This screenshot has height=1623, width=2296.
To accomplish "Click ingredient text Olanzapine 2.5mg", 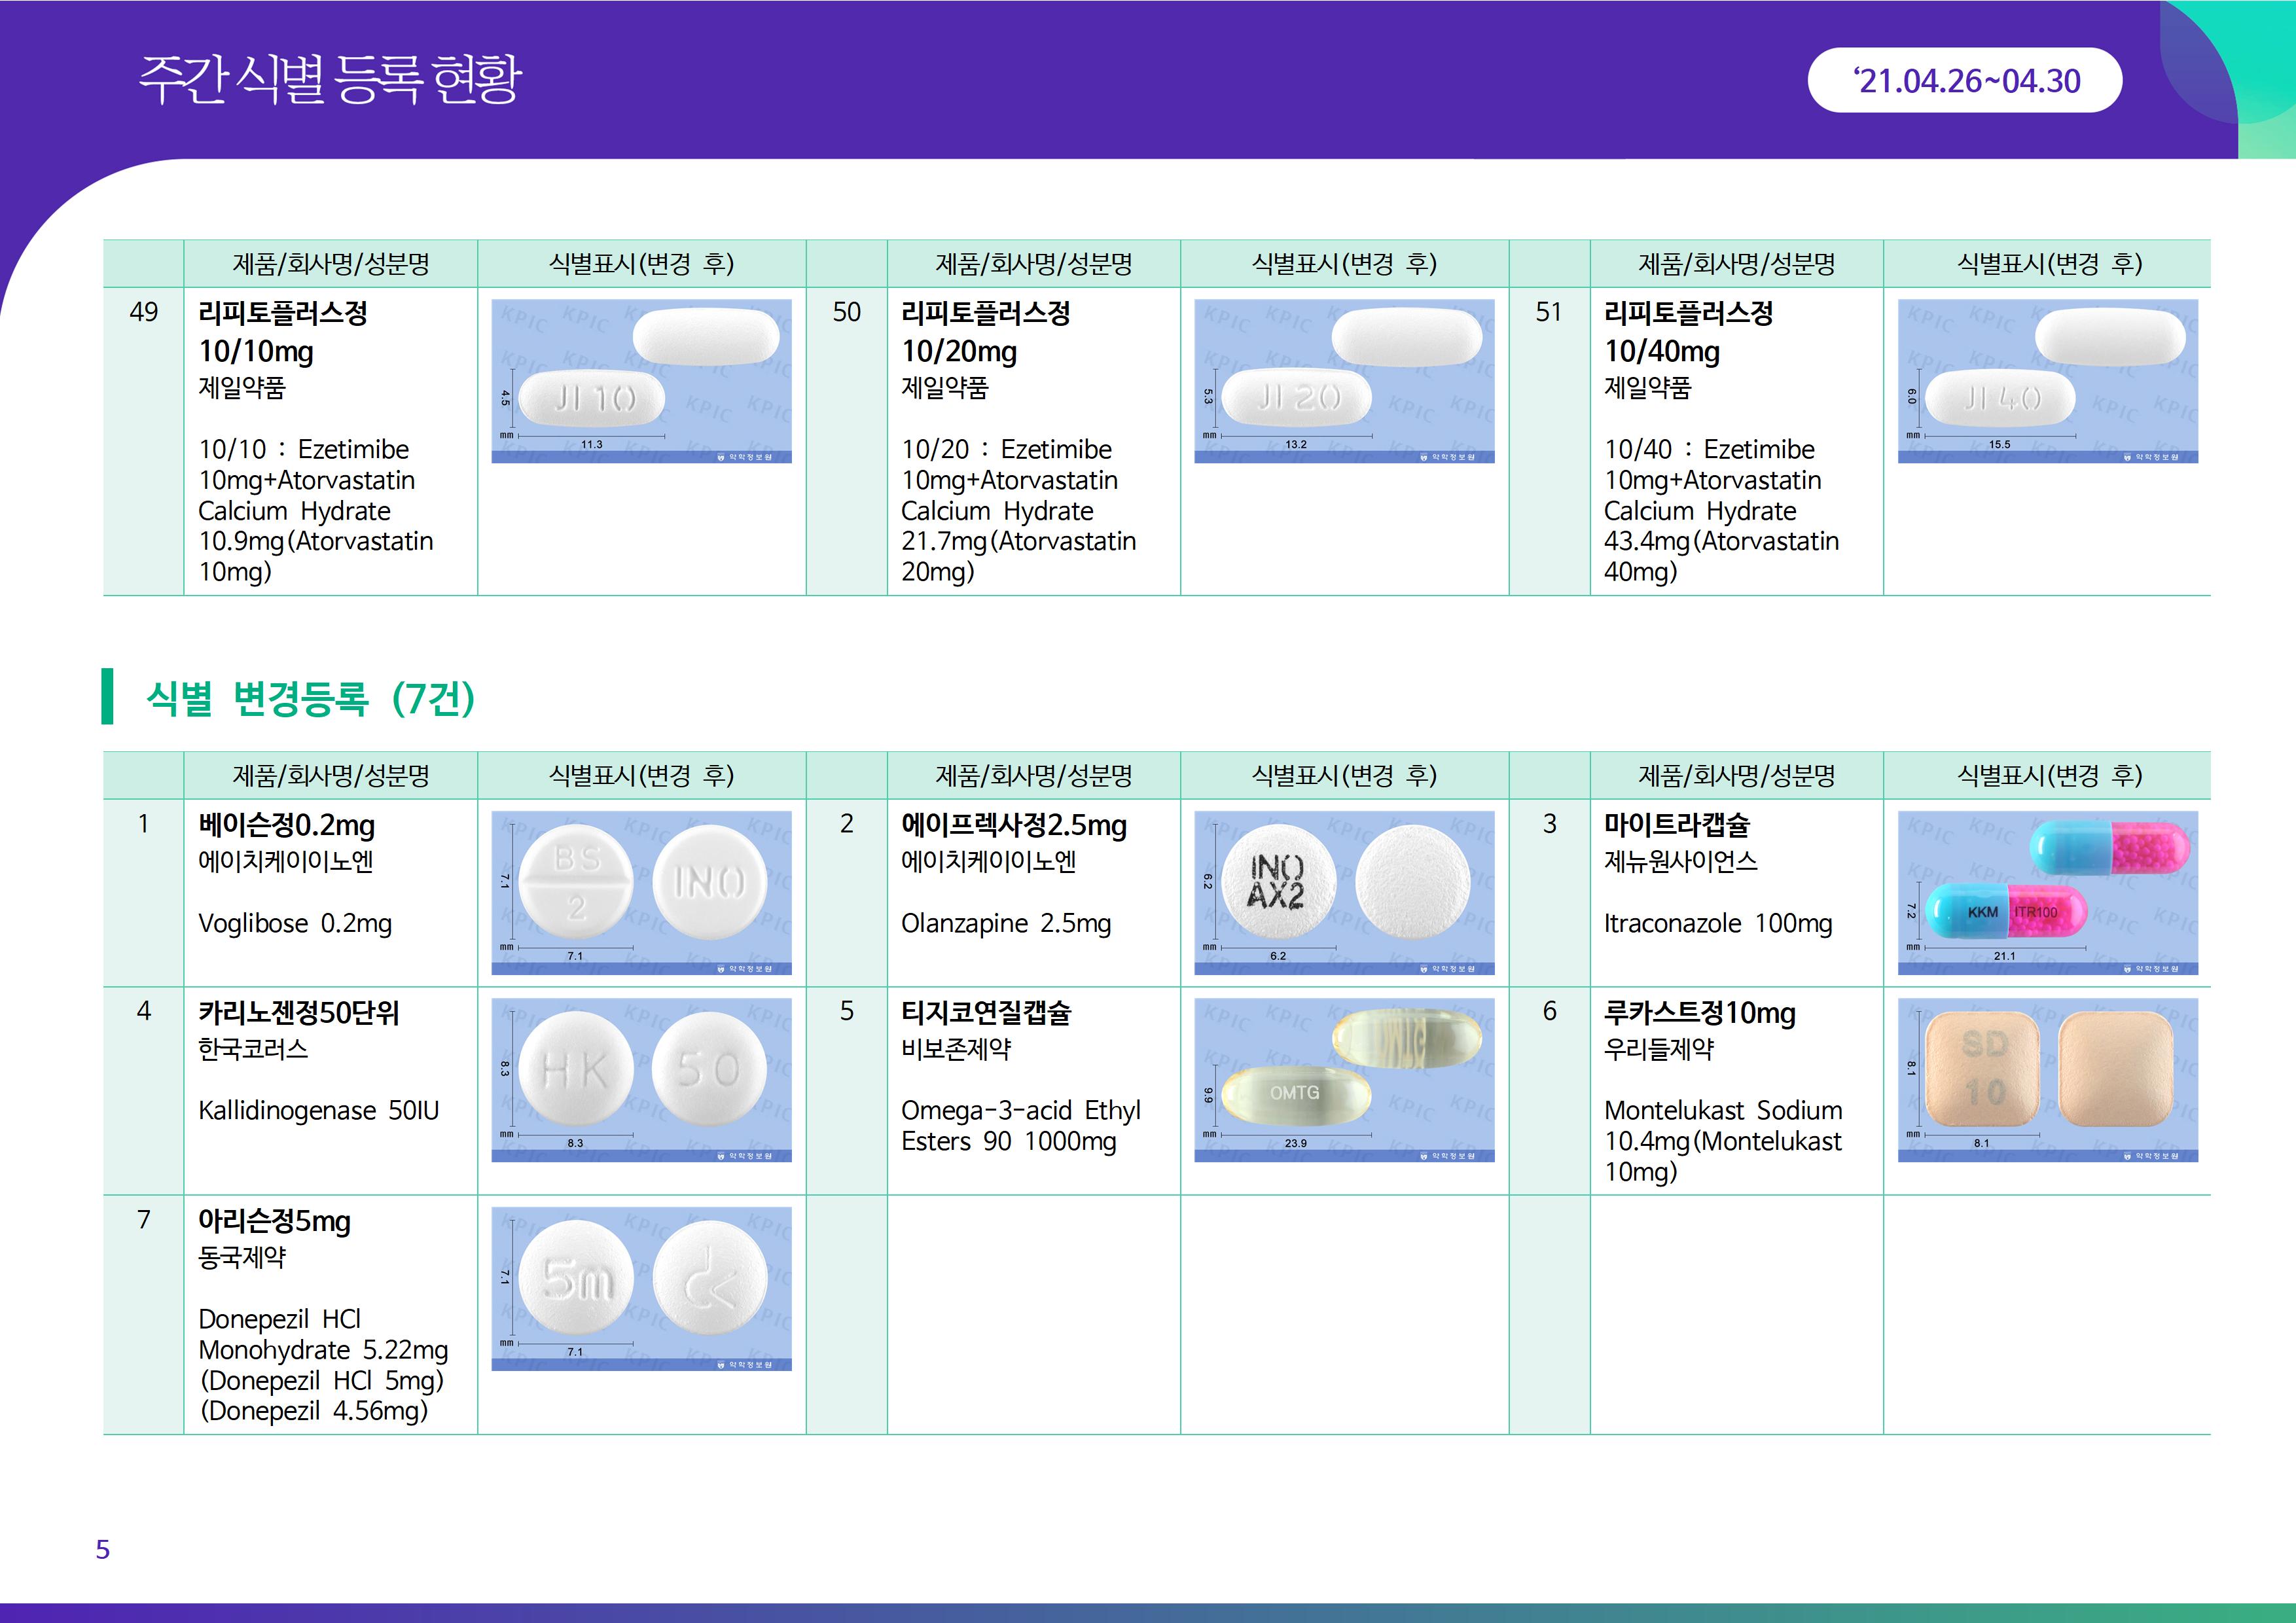I will 1005,923.
